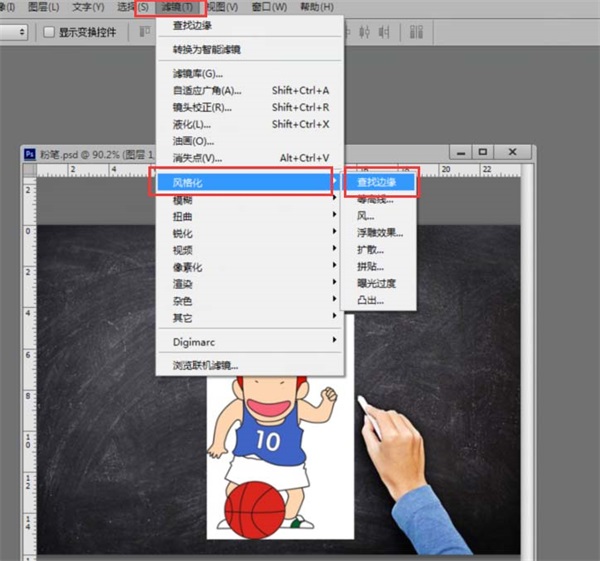This screenshot has height=561, width=600.
Task: Choose 浮雕效果... emboss filter
Action: pyautogui.click(x=378, y=233)
